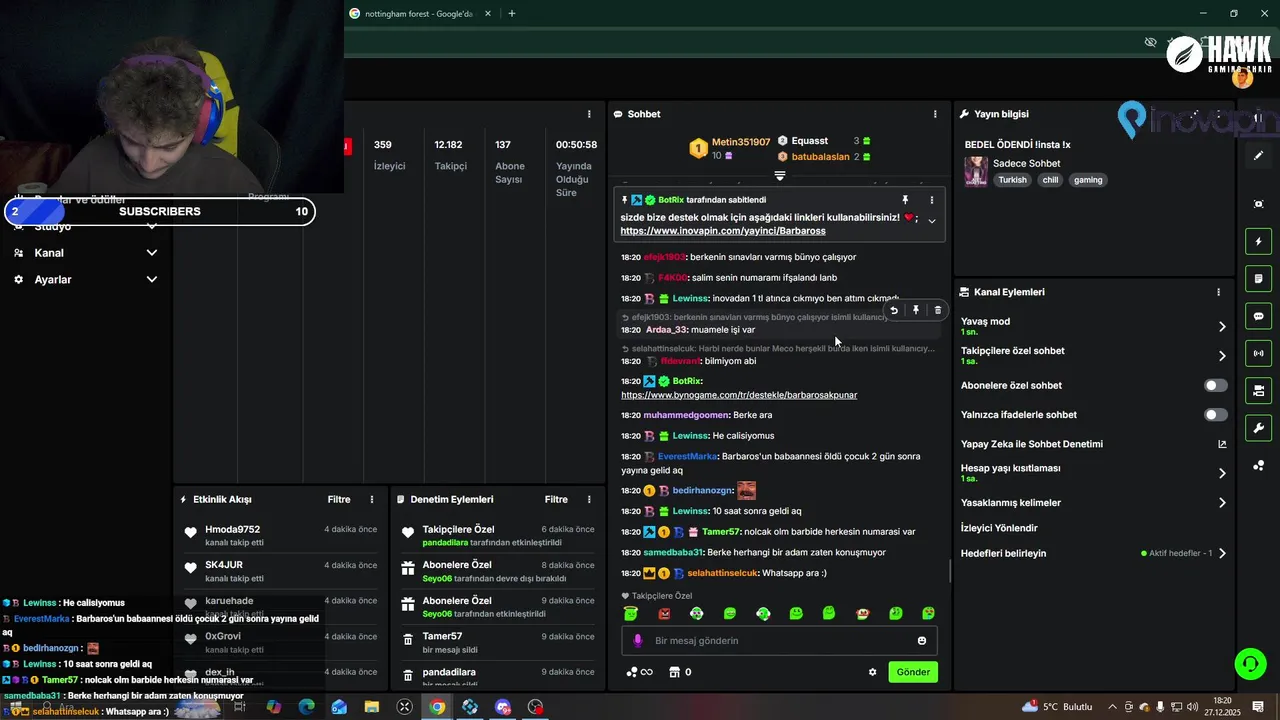Click the clip capture icon in right sidebar
Image resolution: width=1280 pixels, height=720 pixels.
click(1258, 204)
